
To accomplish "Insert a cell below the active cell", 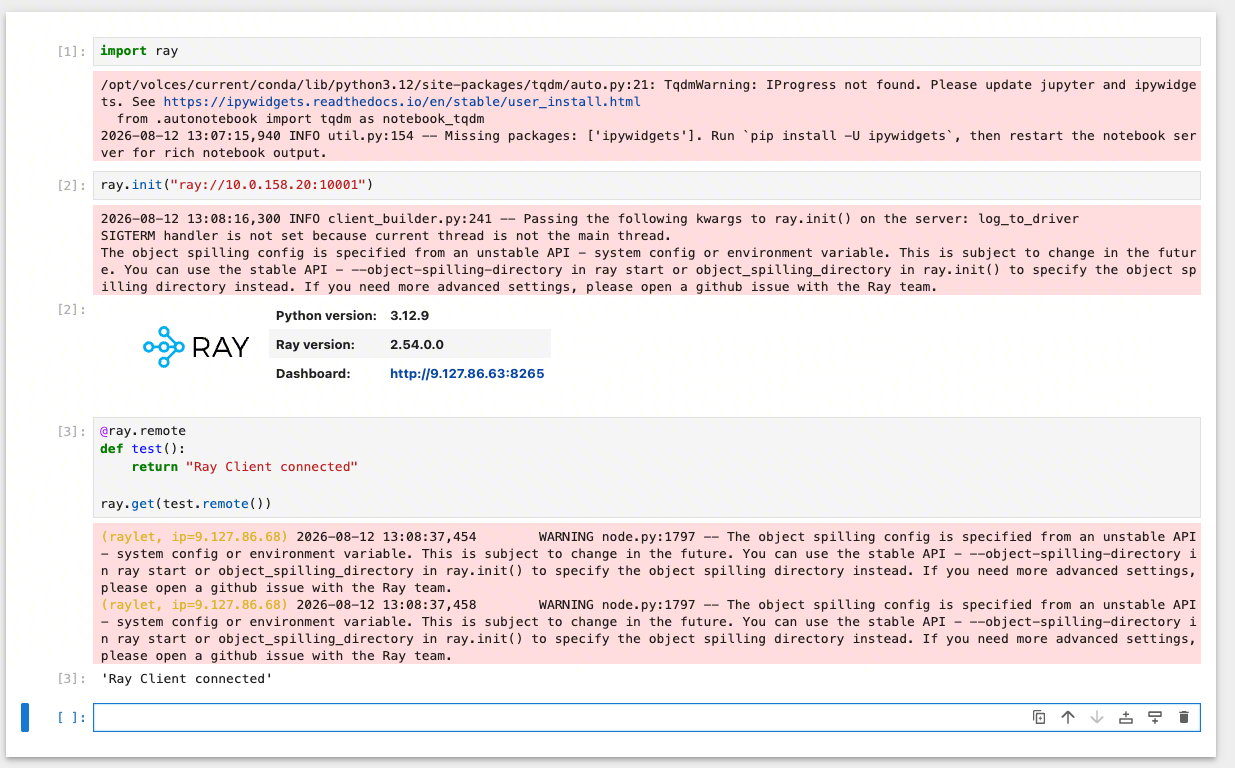I will coord(1155,717).
